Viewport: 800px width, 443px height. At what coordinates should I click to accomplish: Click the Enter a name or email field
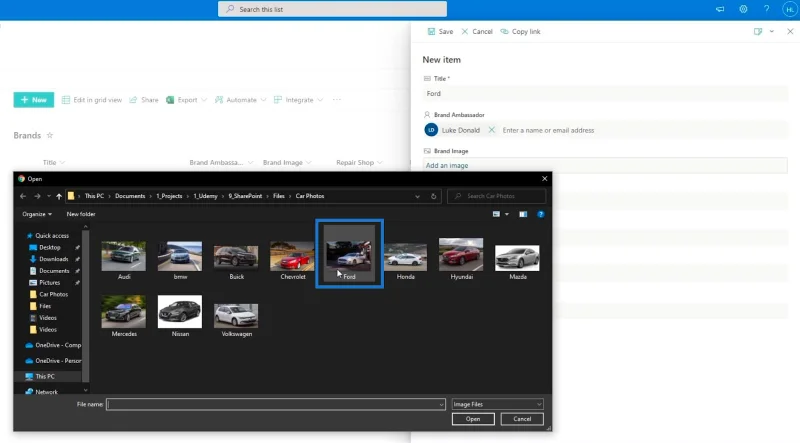pos(548,130)
